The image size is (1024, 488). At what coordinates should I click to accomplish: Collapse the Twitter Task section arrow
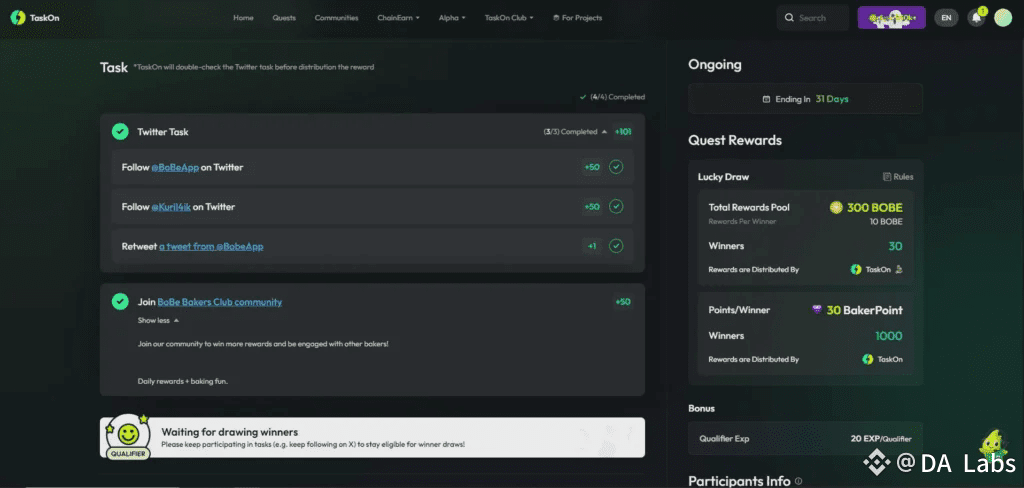(x=604, y=132)
